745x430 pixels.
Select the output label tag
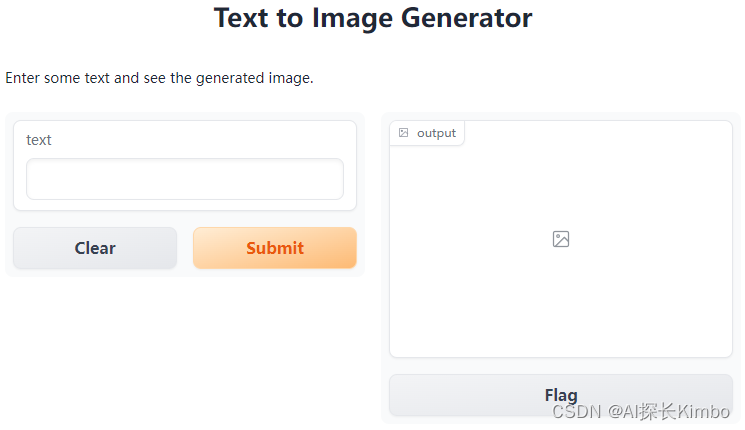pyautogui.click(x=436, y=133)
